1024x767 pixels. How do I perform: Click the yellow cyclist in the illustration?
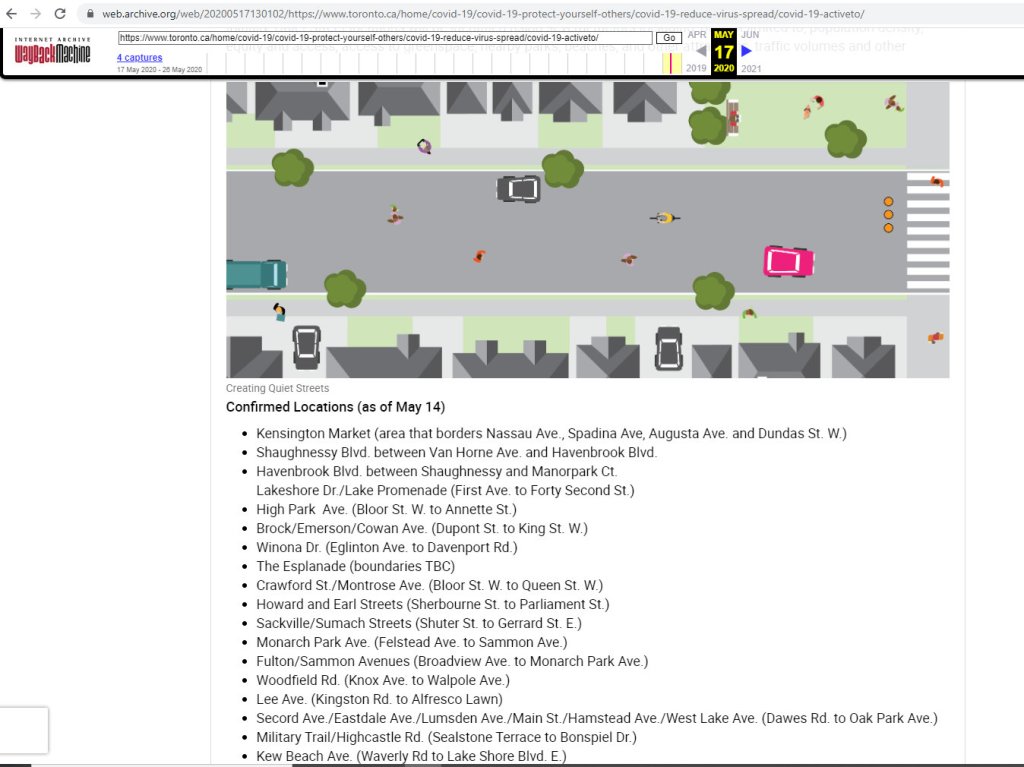pyautogui.click(x=662, y=218)
